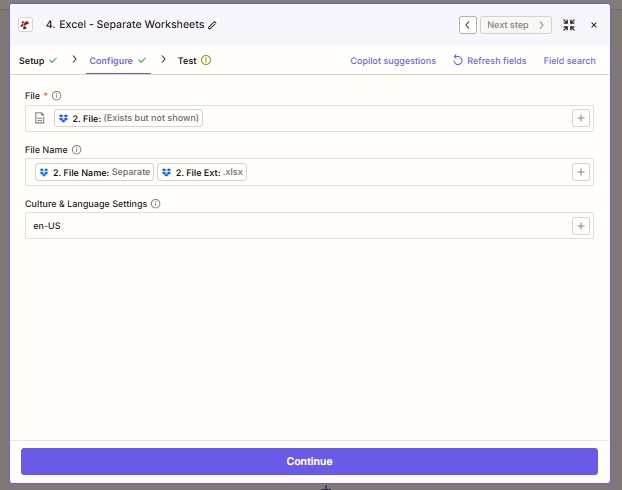Show info tooltip for File Name
The image size is (622, 490).
[x=77, y=150]
